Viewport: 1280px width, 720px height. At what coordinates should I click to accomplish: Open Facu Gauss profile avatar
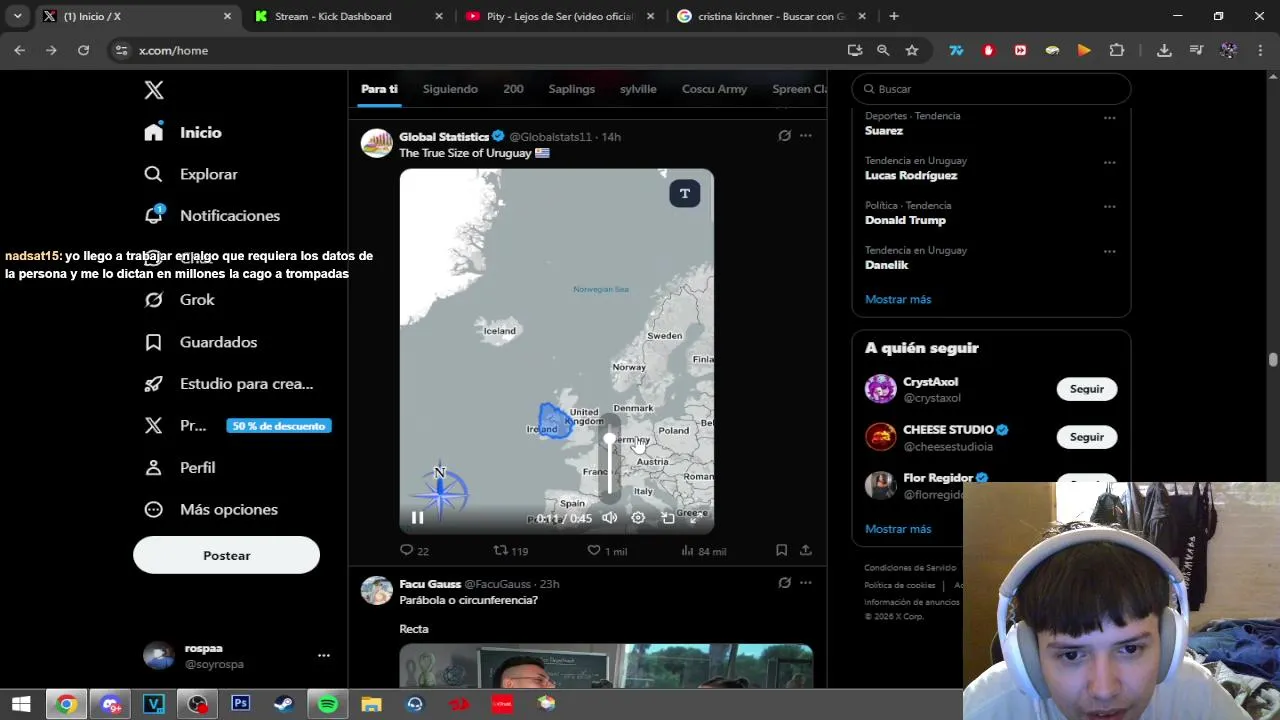(x=377, y=591)
